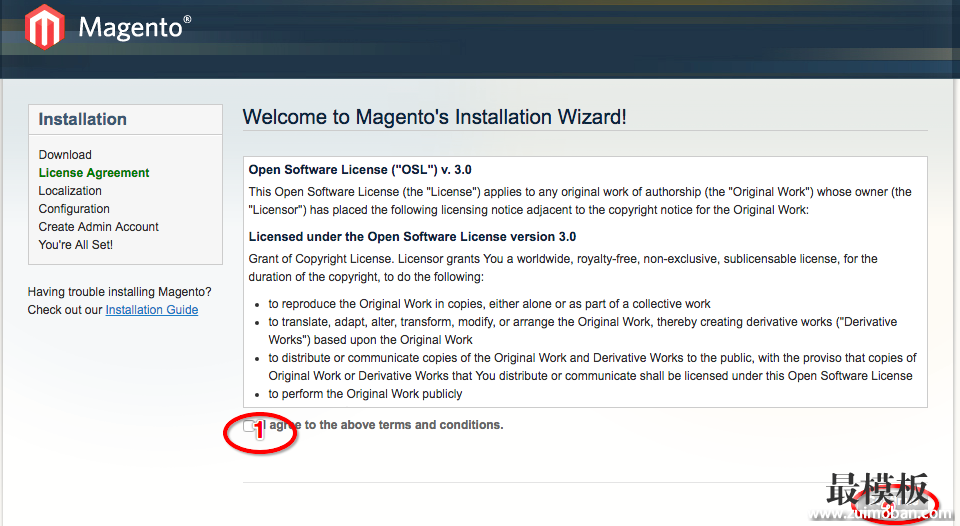Click the 'Grant of Copyright License' paragraph
Screen dimensions: 960x526
pyautogui.click(x=563, y=268)
